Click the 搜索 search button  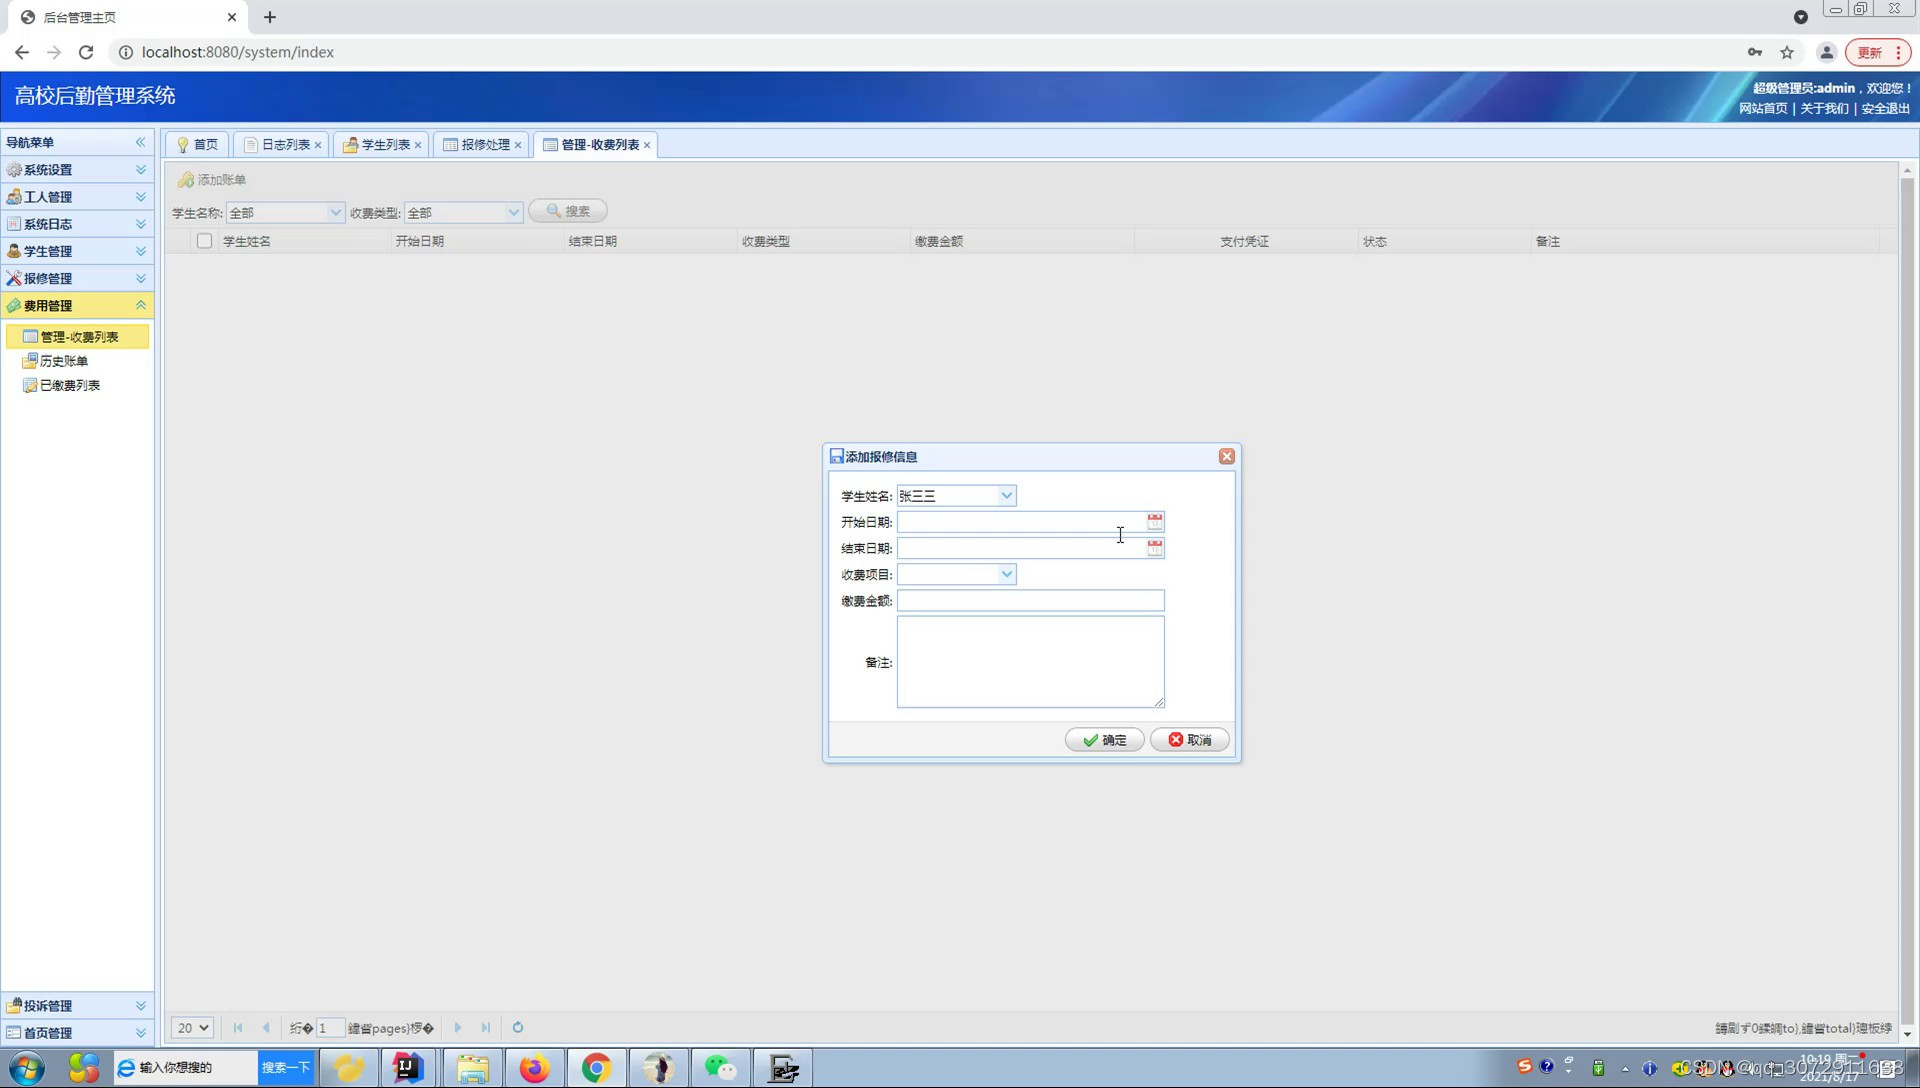pos(568,211)
